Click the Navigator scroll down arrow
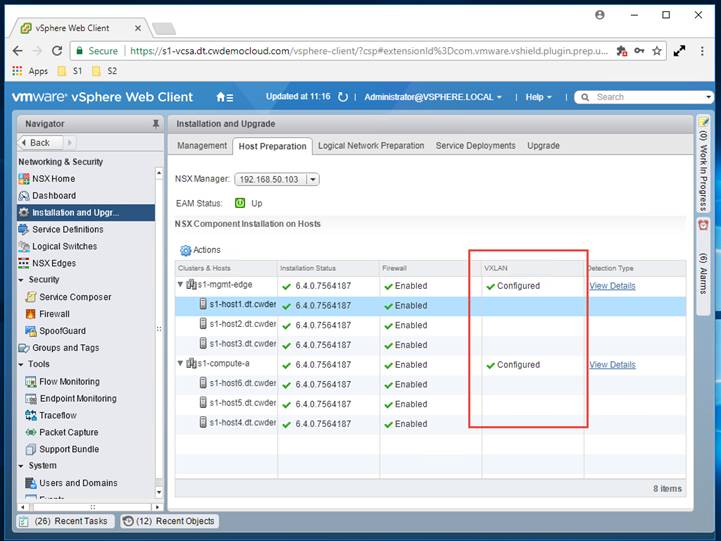 tap(159, 492)
